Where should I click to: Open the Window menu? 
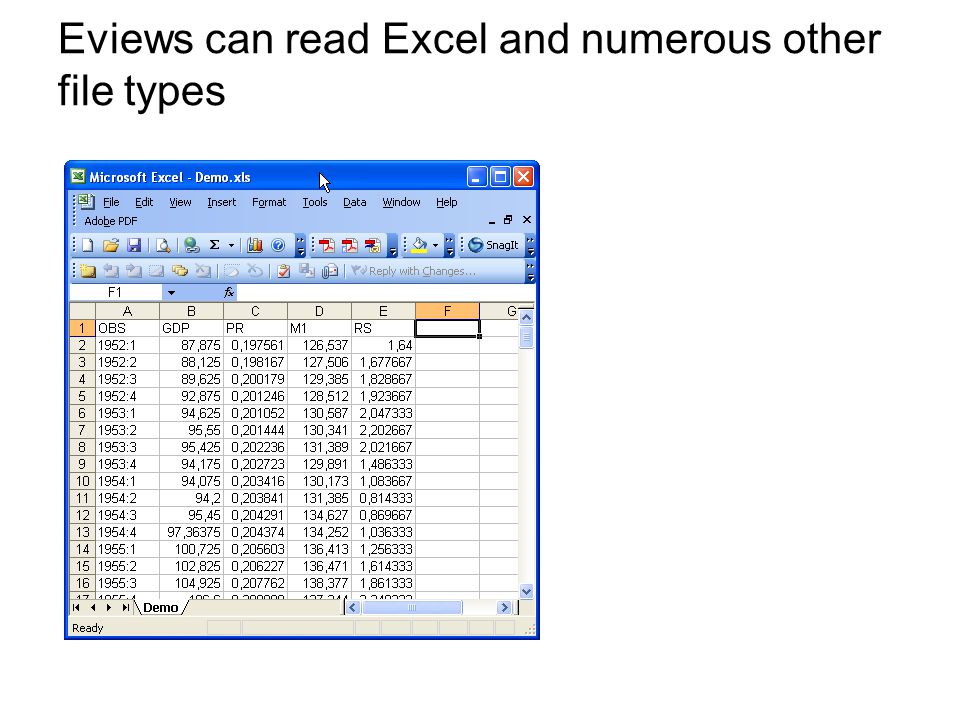(401, 202)
